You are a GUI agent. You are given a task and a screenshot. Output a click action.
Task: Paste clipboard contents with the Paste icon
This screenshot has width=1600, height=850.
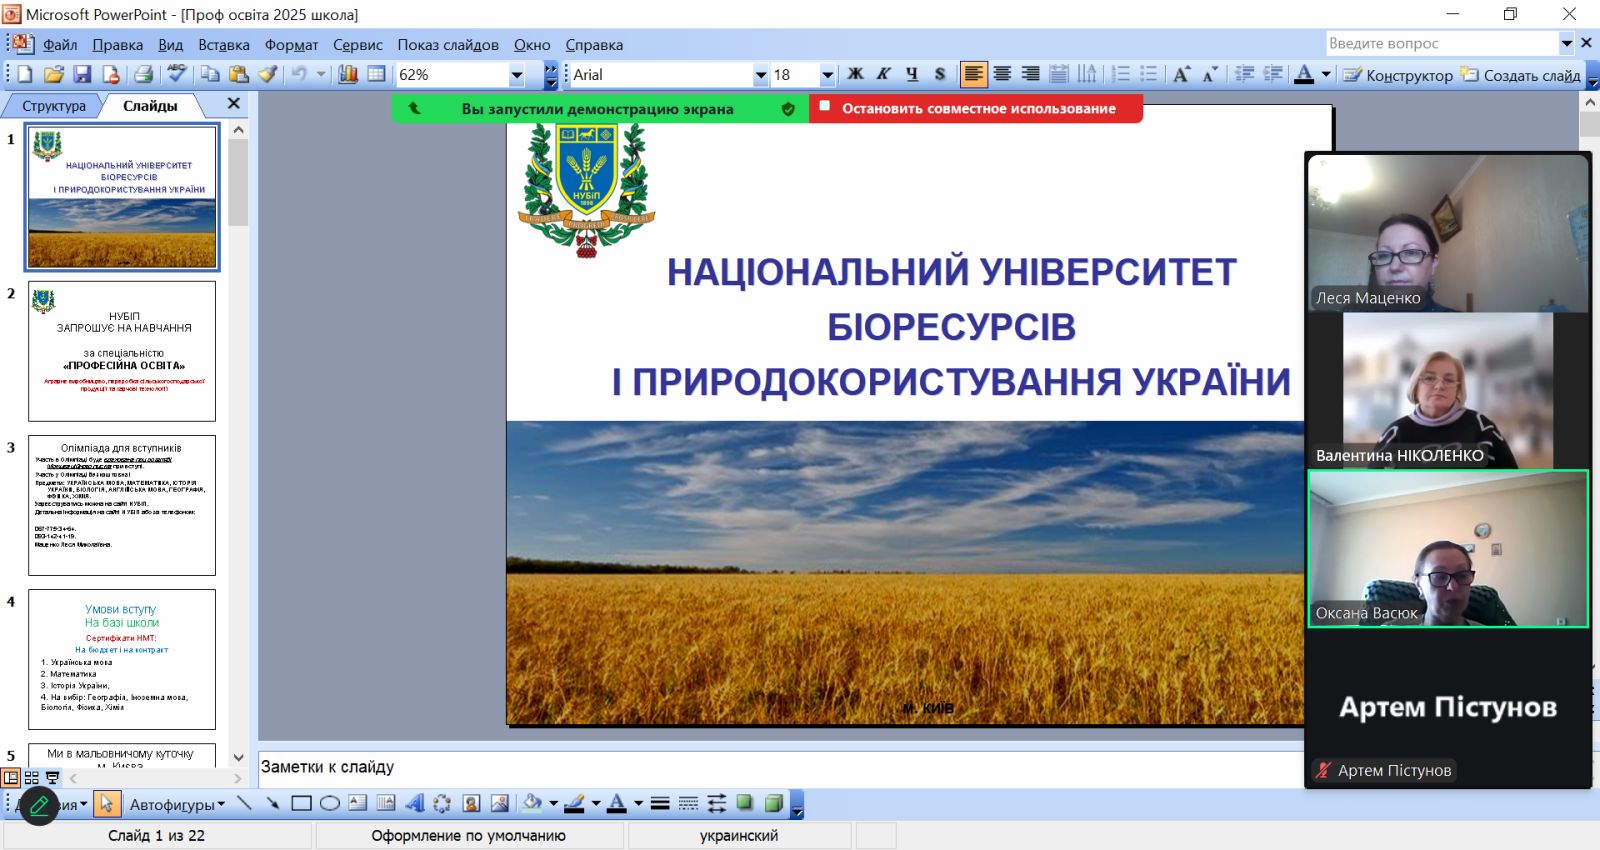(238, 74)
